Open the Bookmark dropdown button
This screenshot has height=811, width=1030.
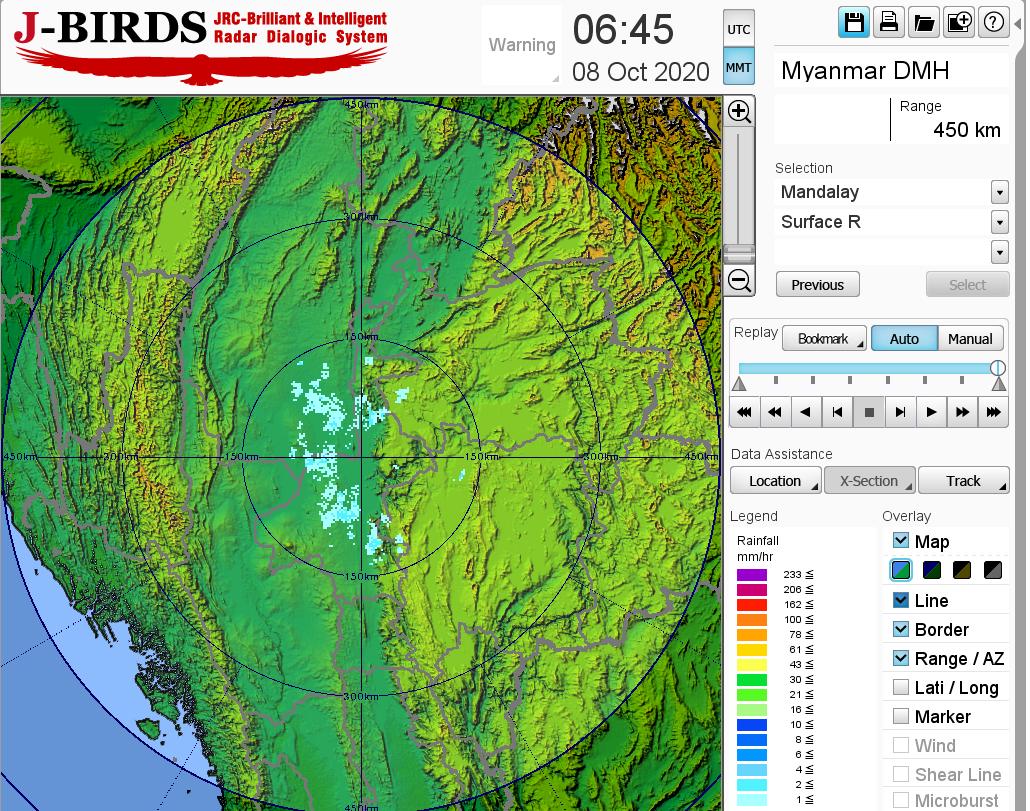824,339
